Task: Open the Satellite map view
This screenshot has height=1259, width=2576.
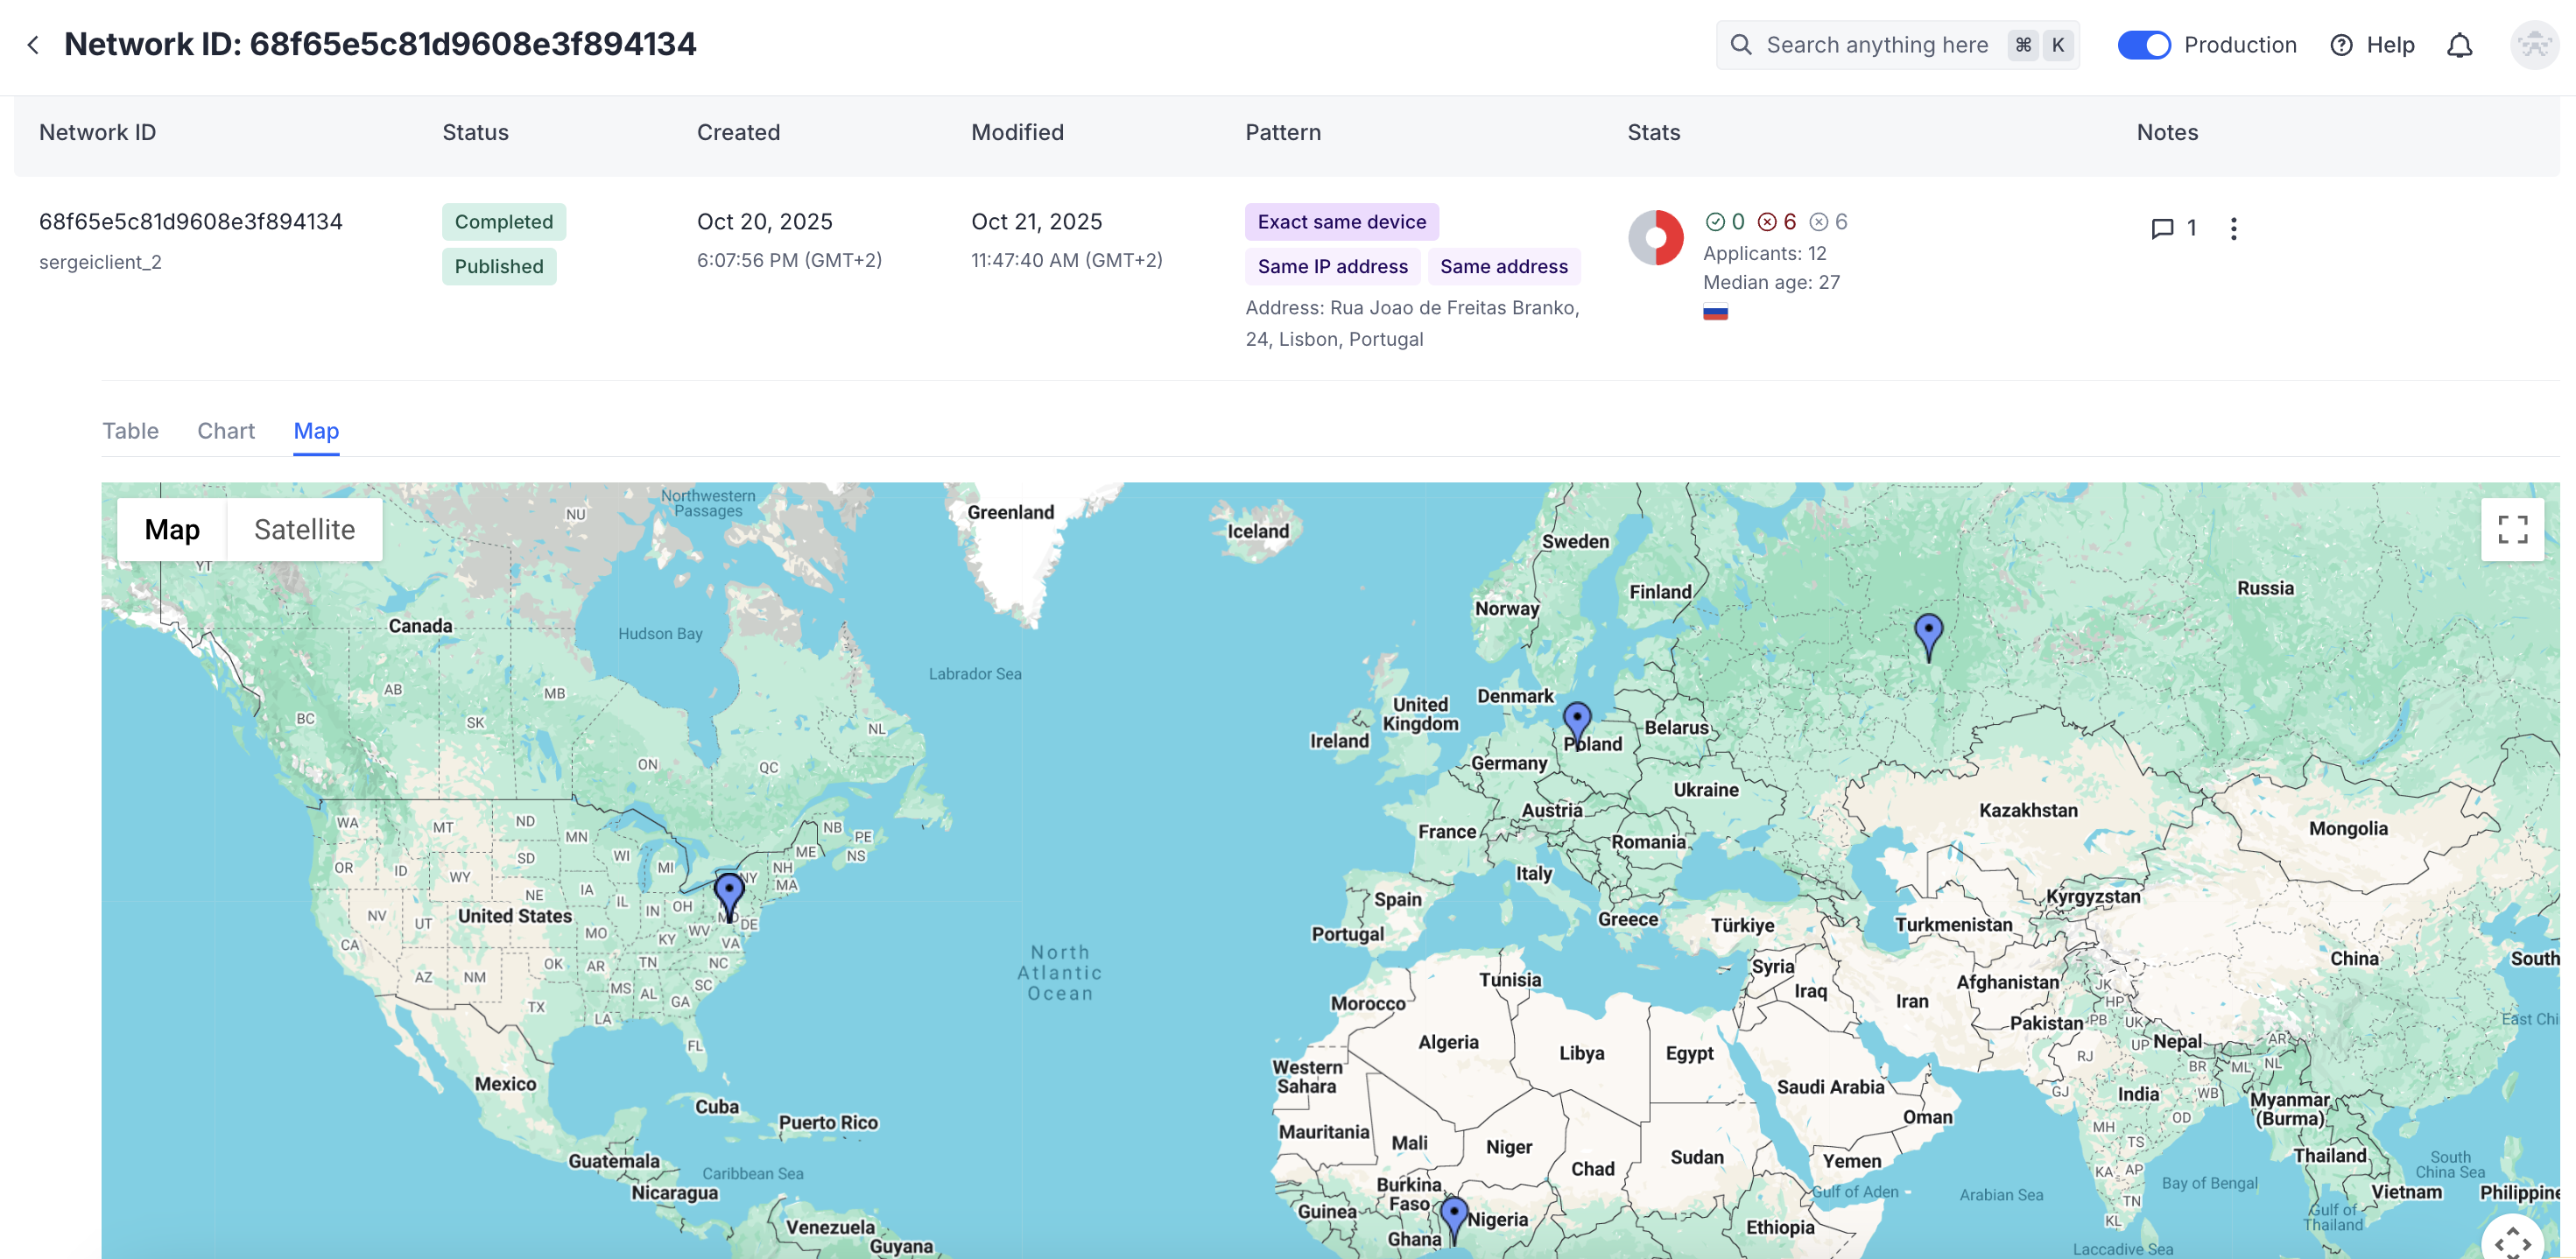Action: click(305, 529)
